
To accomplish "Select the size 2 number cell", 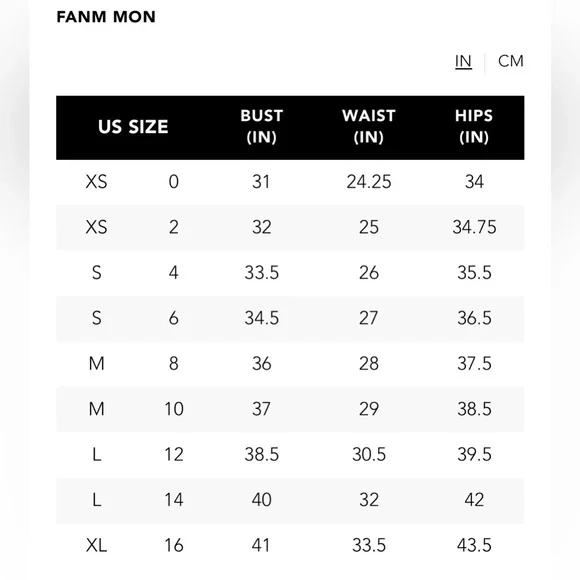I will pos(173,227).
